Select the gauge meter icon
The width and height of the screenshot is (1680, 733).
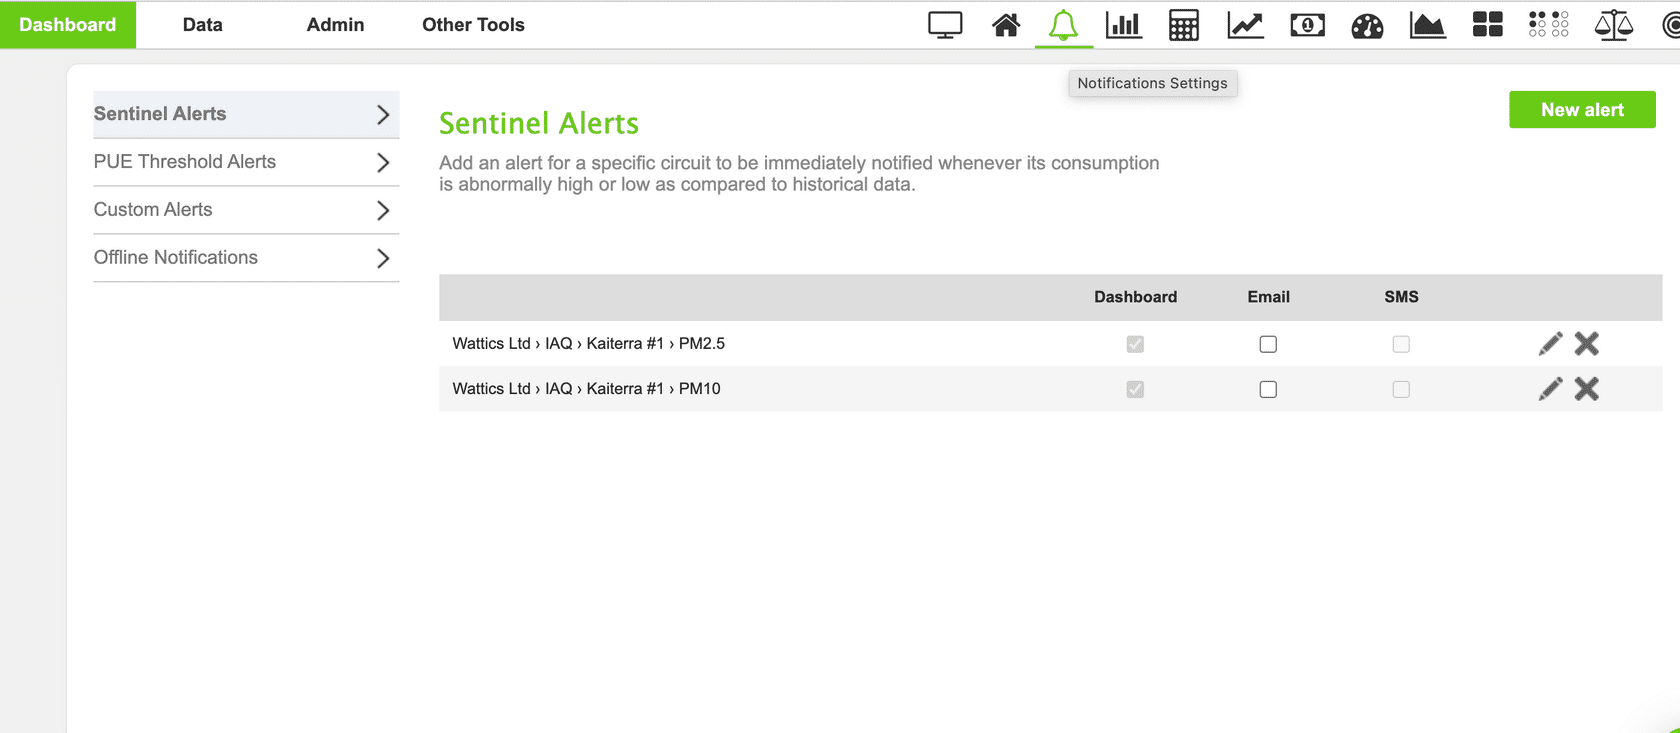[1366, 25]
